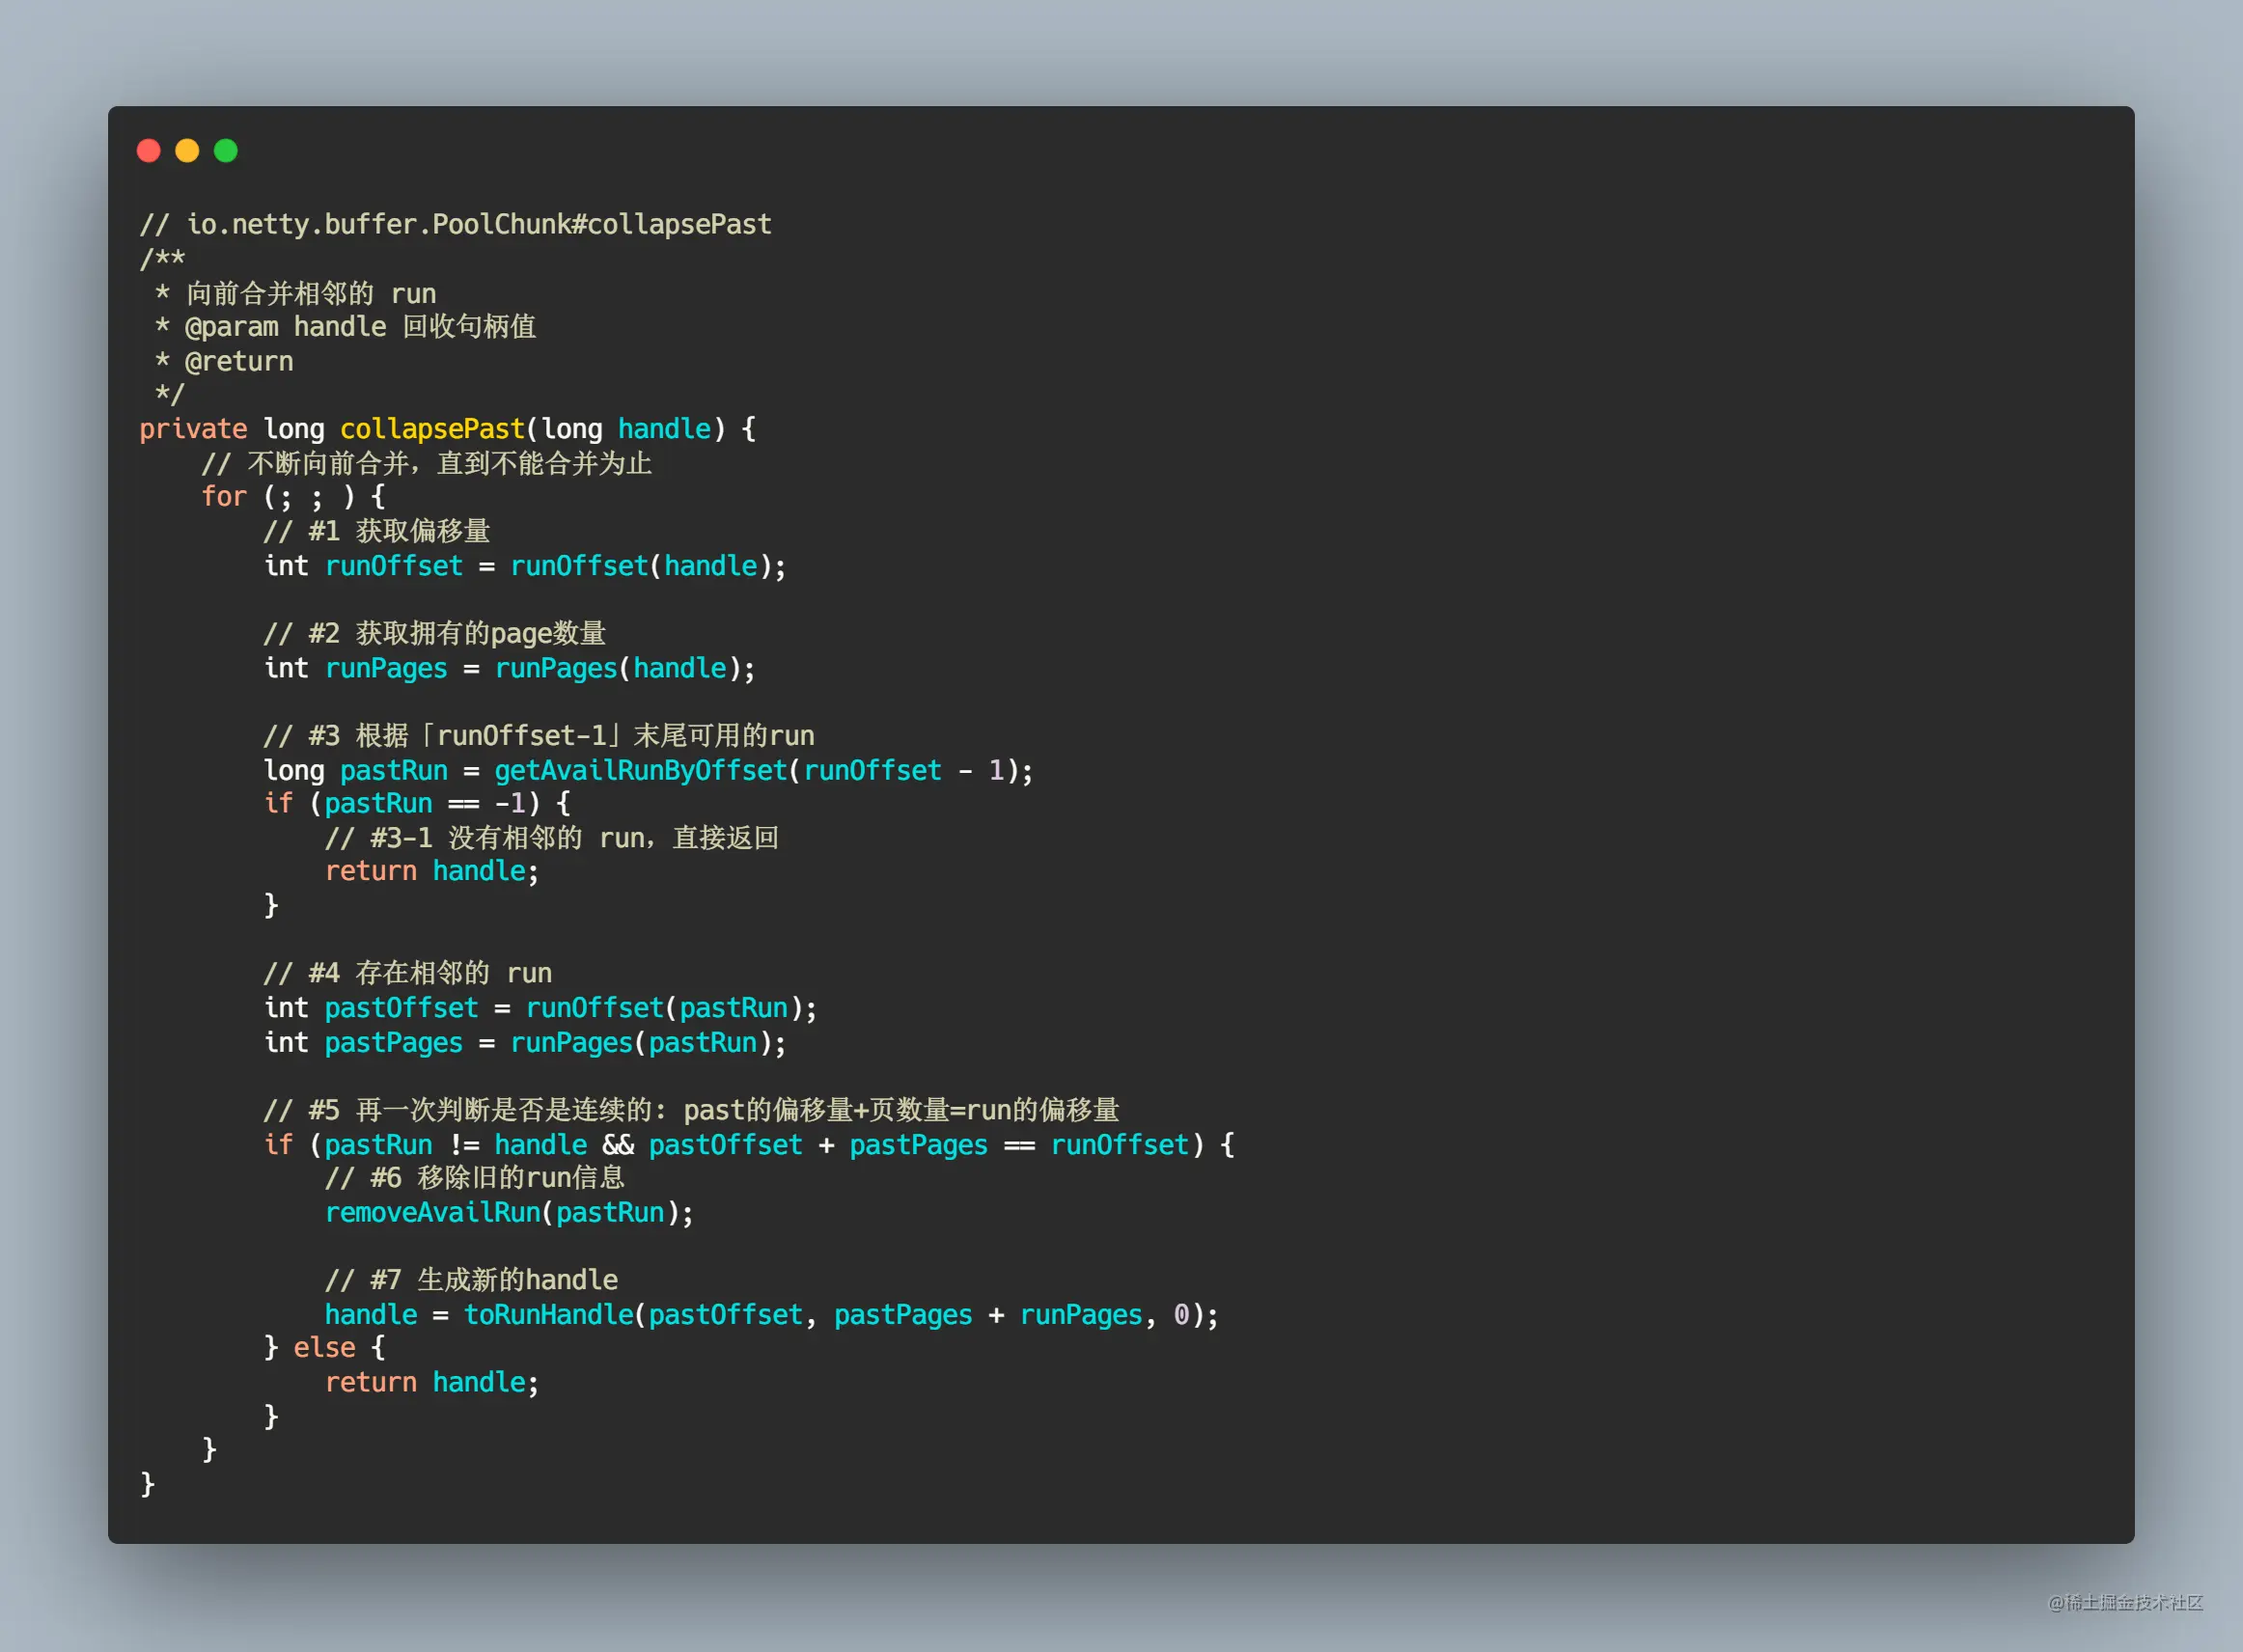Click the red close dot
This screenshot has height=1652, width=2243.
click(149, 151)
